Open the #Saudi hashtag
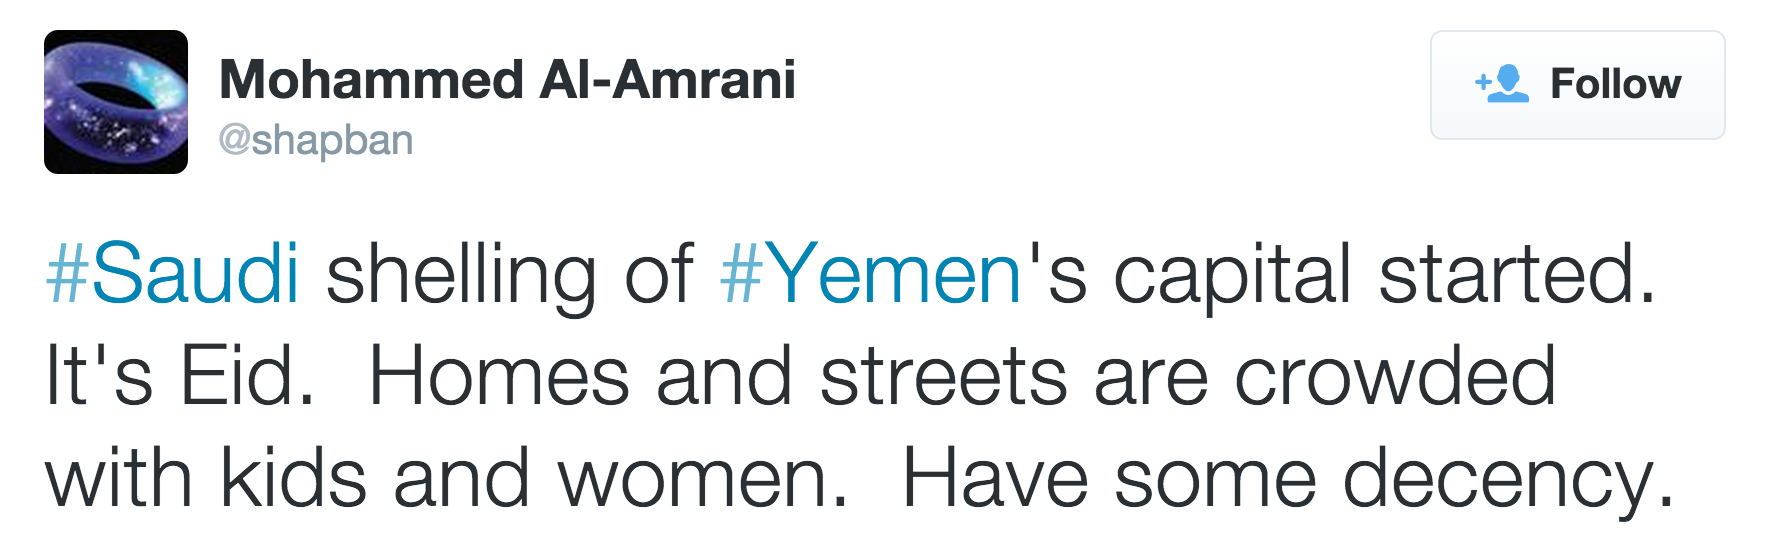1770x540 pixels. [x=173, y=274]
